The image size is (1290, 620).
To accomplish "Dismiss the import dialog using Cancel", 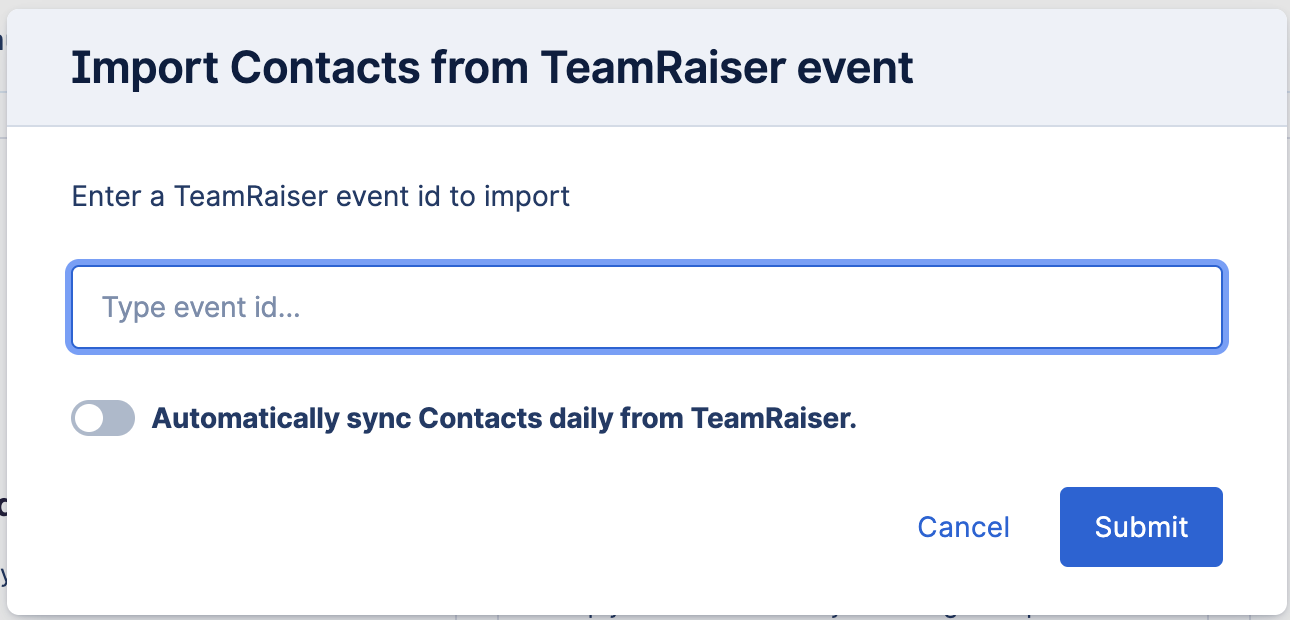I will pos(963,527).
